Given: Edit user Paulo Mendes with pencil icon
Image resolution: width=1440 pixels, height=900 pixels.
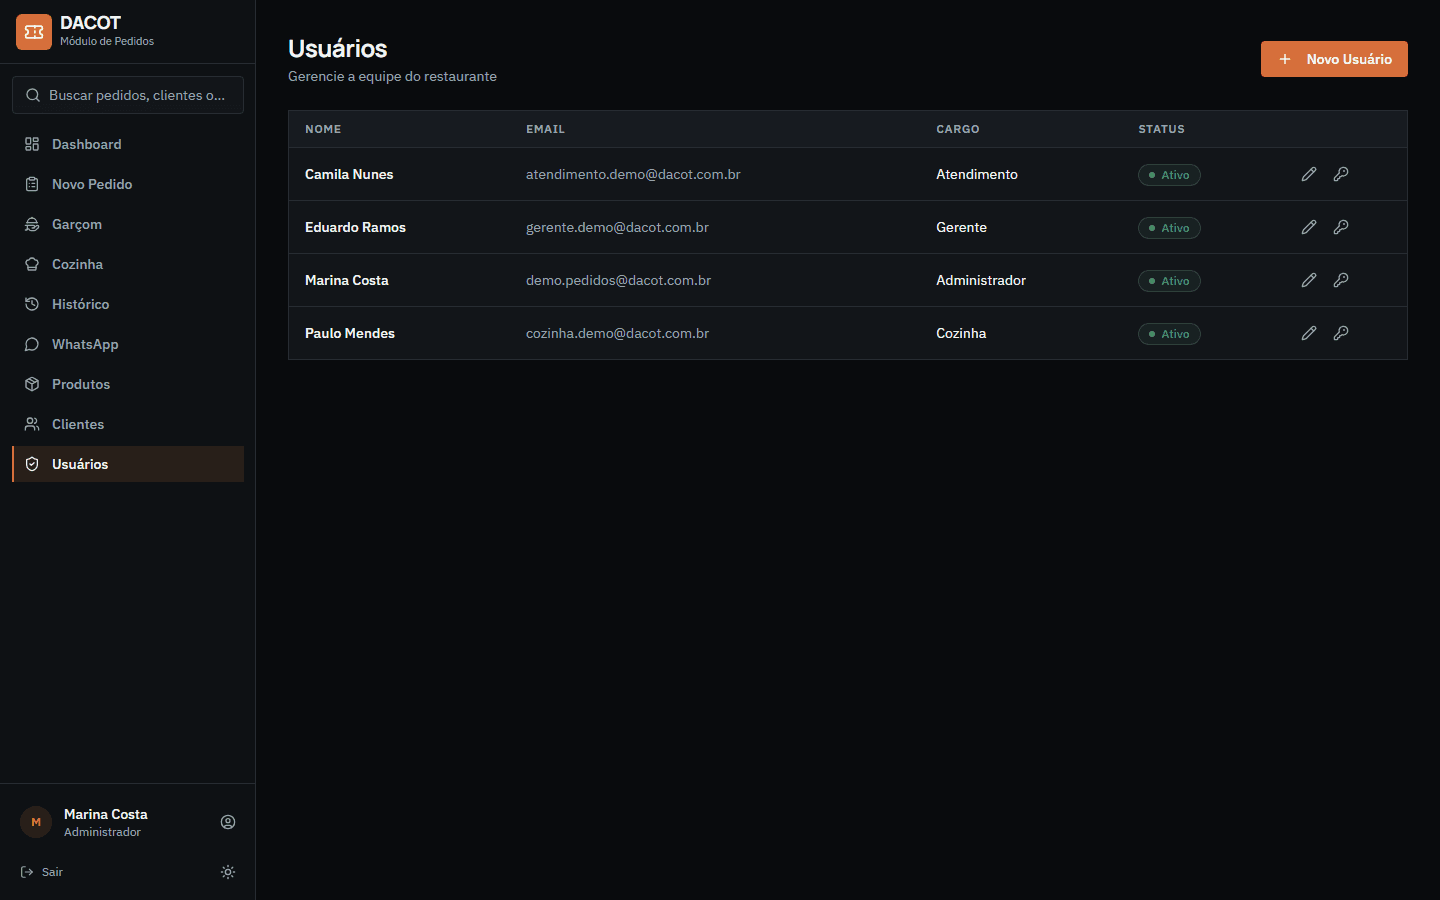Looking at the screenshot, I should coord(1309,333).
